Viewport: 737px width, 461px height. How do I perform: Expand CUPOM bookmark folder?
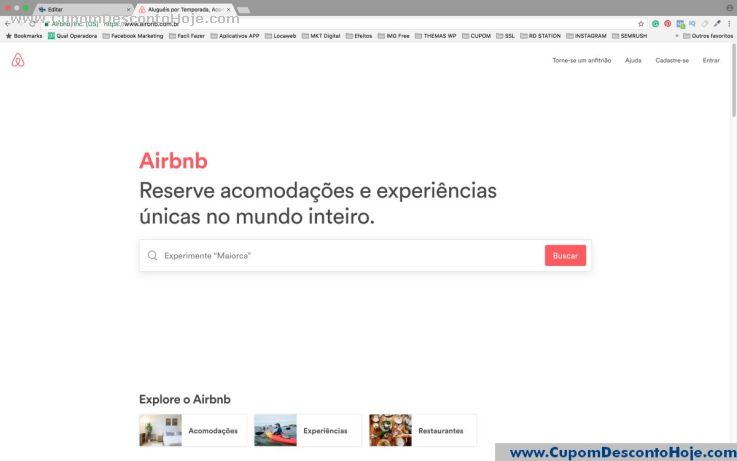[477, 36]
